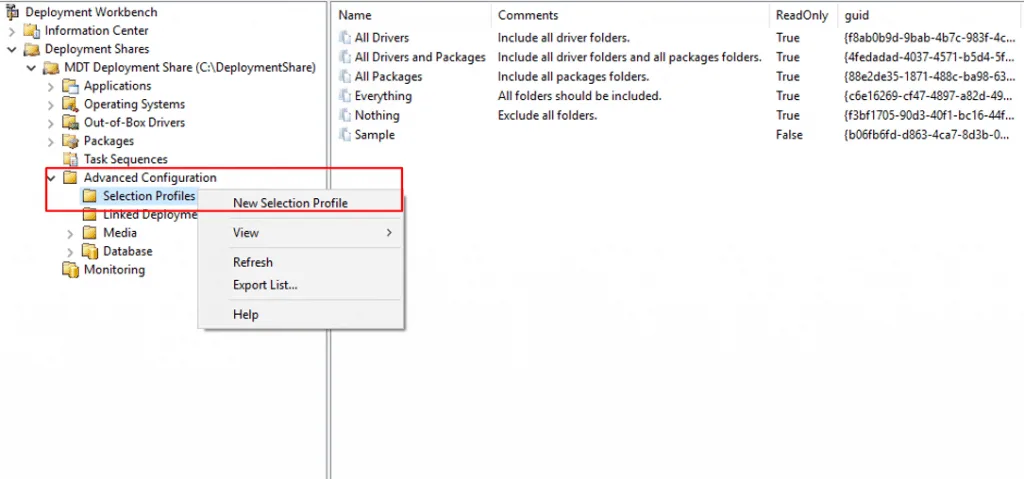
Task: Click the Selection Profiles folder icon
Action: coord(89,195)
